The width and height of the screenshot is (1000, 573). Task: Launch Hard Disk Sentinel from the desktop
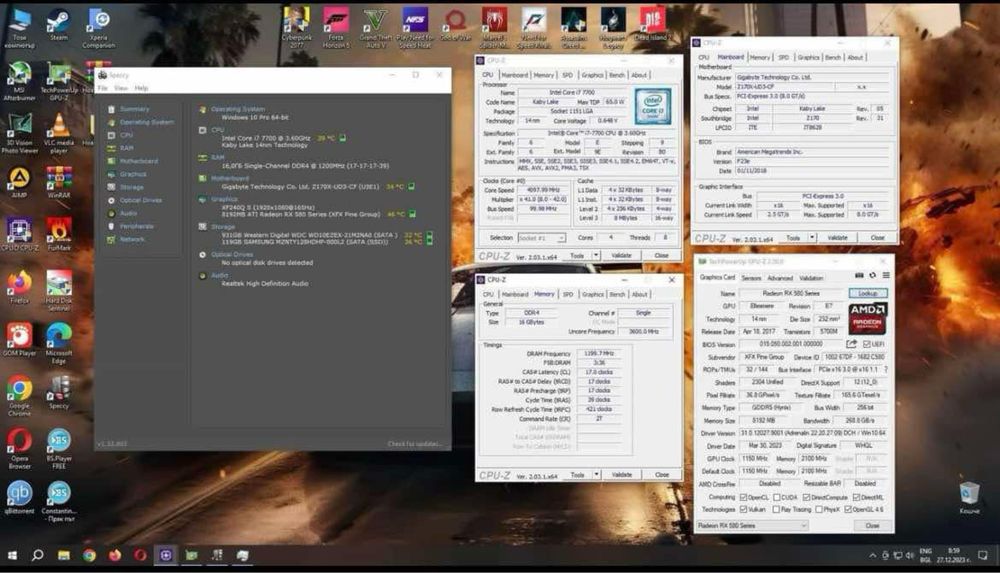(59, 290)
